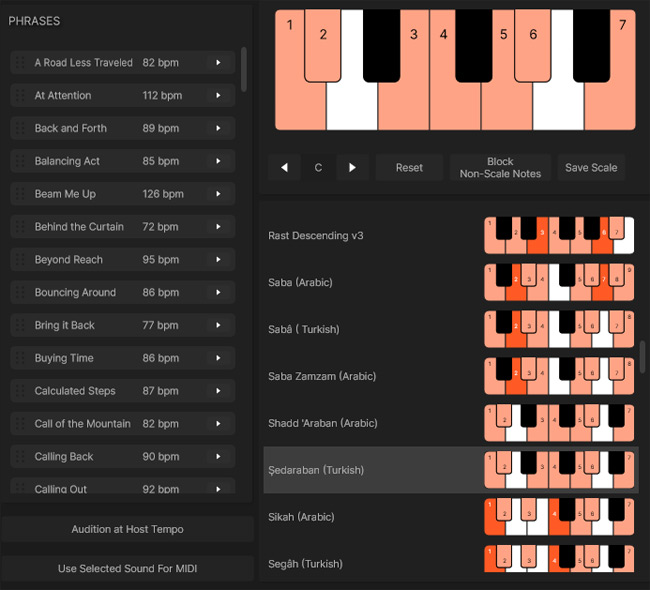Toggle Block Non-Scale Notes
Image resolution: width=650 pixels, height=590 pixels.
pyautogui.click(x=500, y=168)
